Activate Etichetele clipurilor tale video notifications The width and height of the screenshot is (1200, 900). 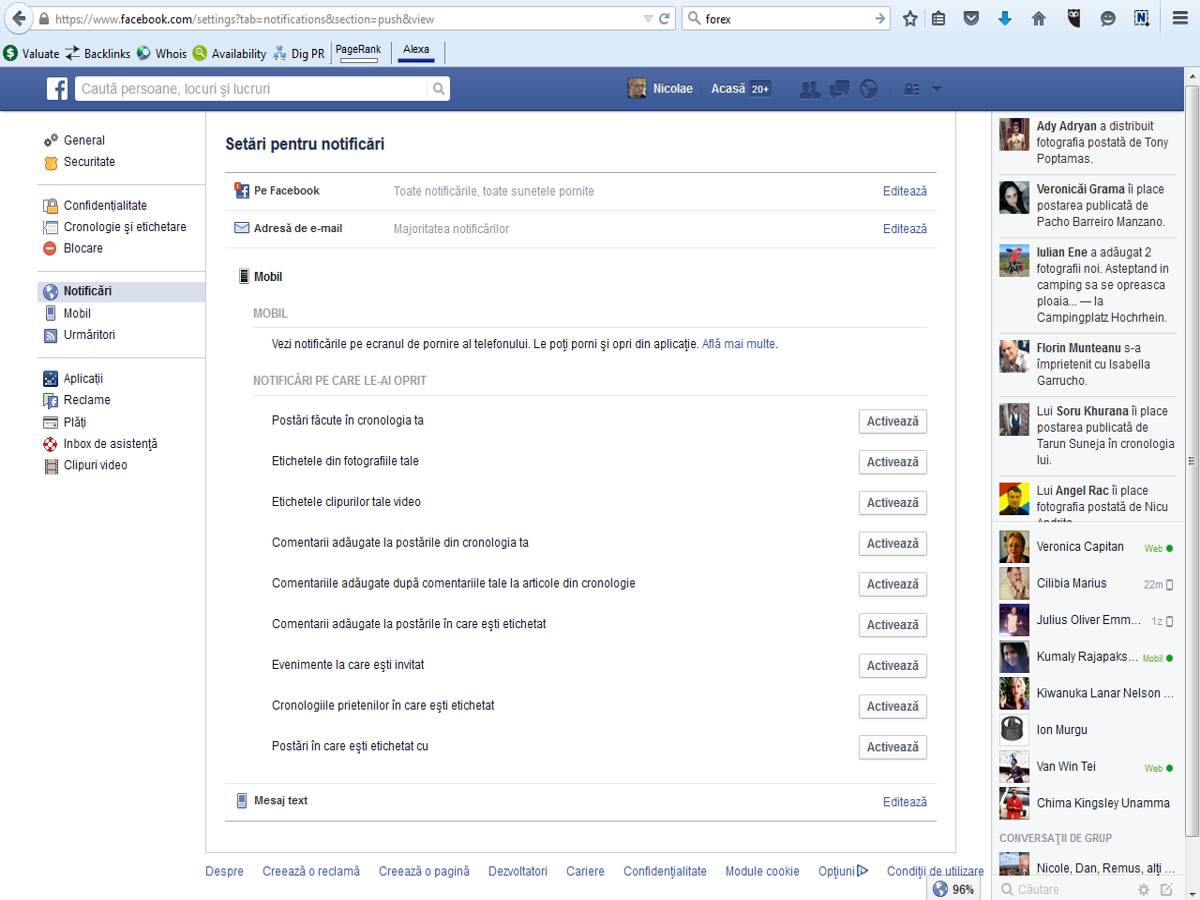(x=893, y=503)
